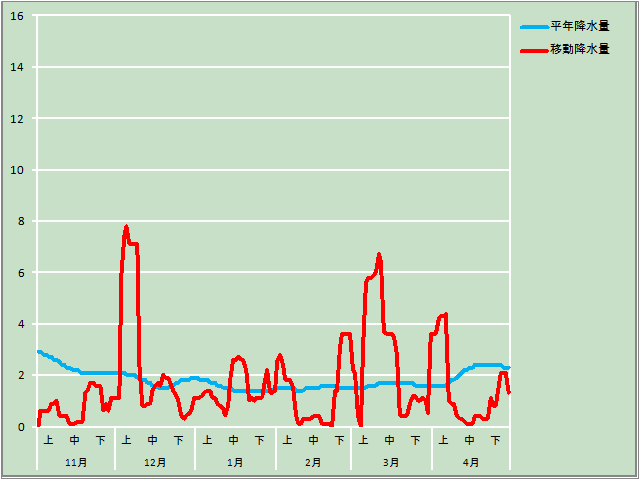Select the 中 label above 3月
Viewport: 640px width, 480px height.
coord(390,439)
